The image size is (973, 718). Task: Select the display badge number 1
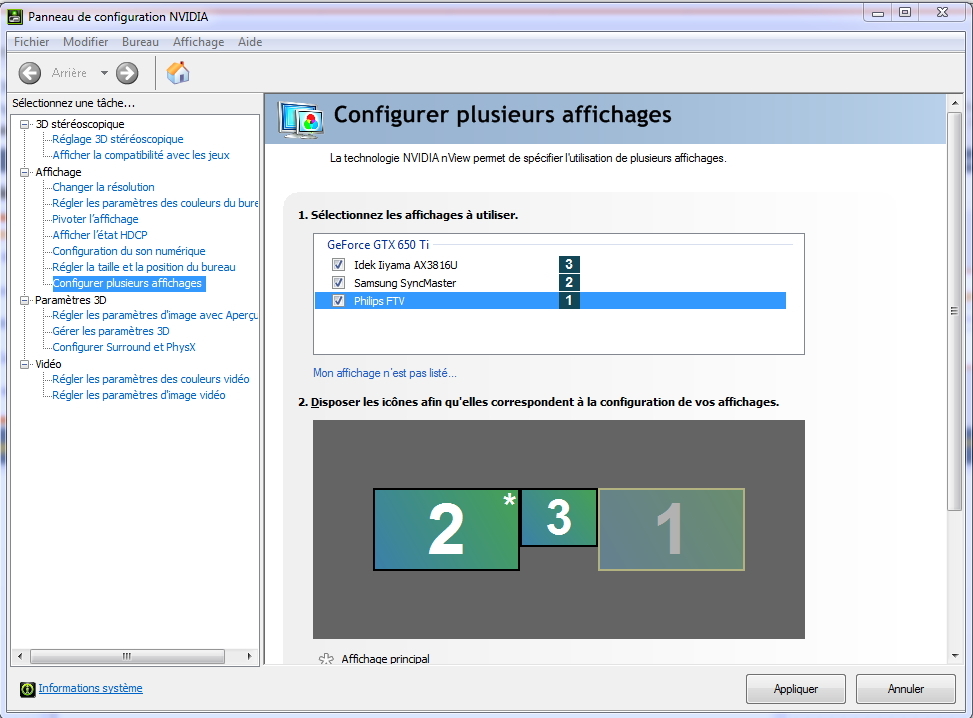[x=569, y=300]
